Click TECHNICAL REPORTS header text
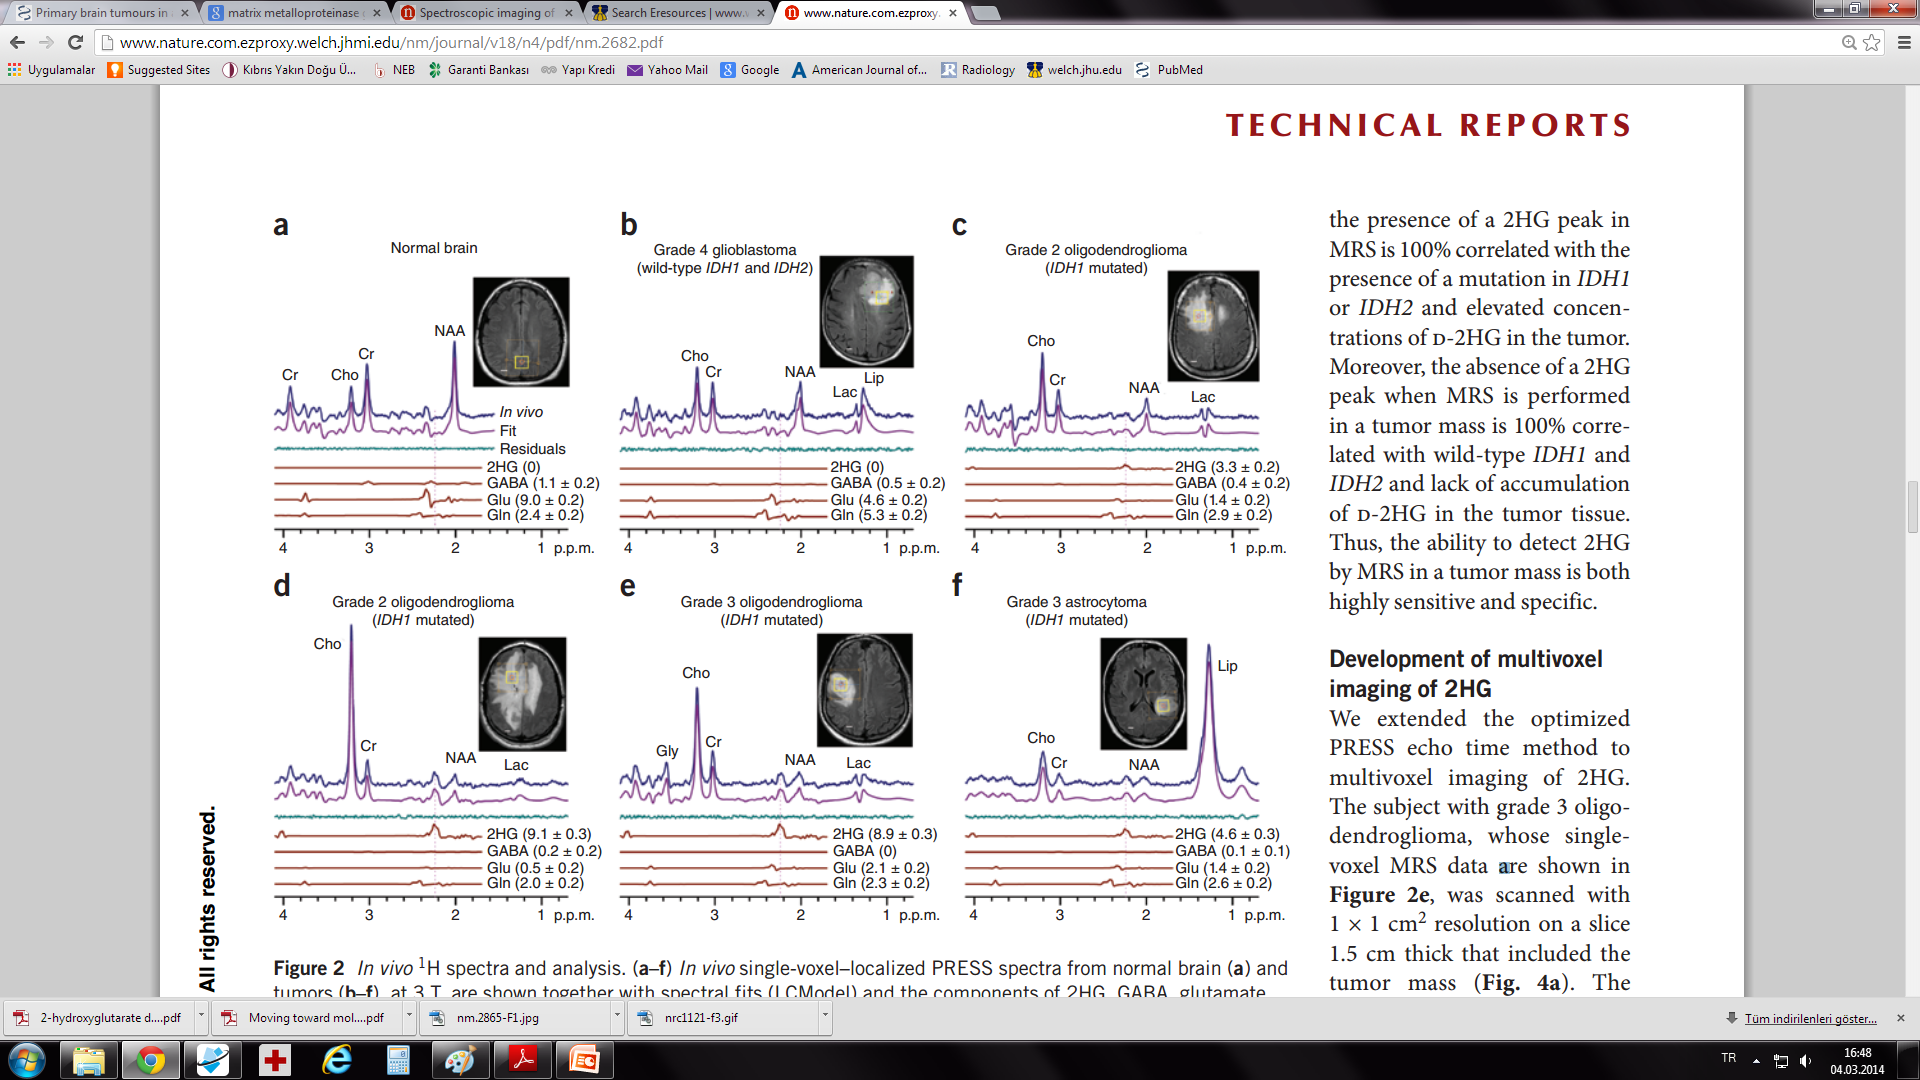 pyautogui.click(x=1428, y=126)
